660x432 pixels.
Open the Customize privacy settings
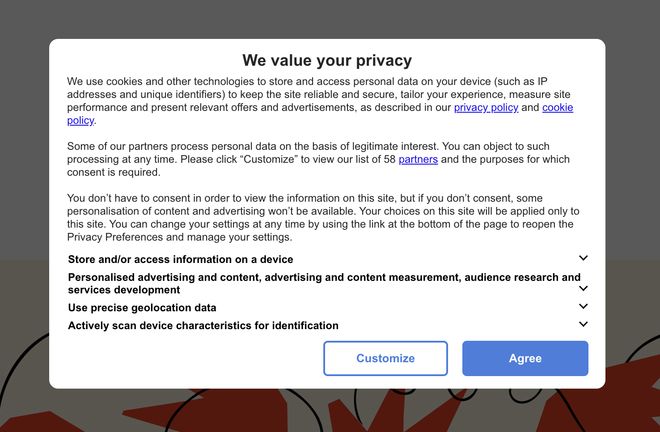pos(385,358)
